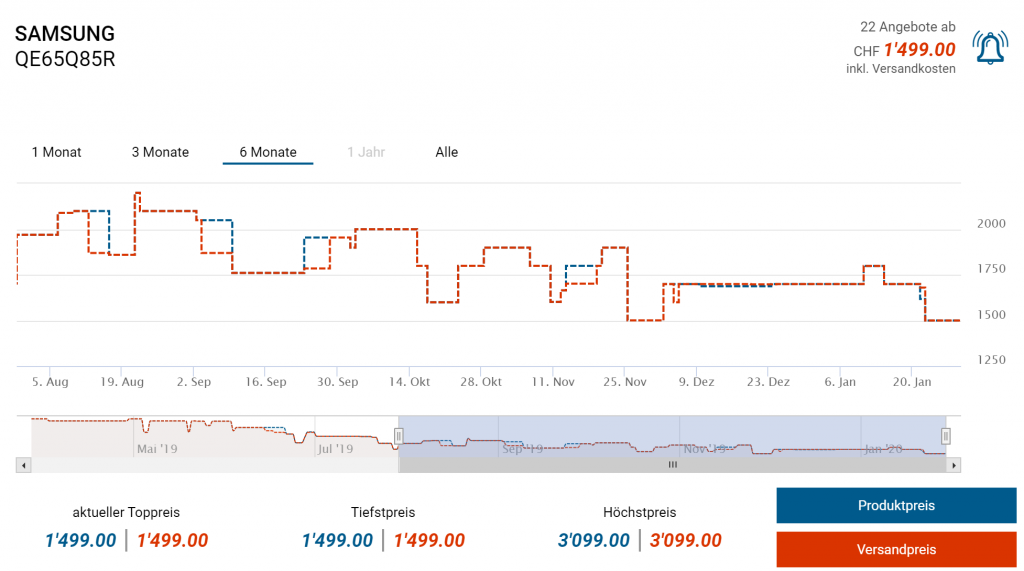Click the right range handle of navigator

pyautogui.click(x=945, y=436)
